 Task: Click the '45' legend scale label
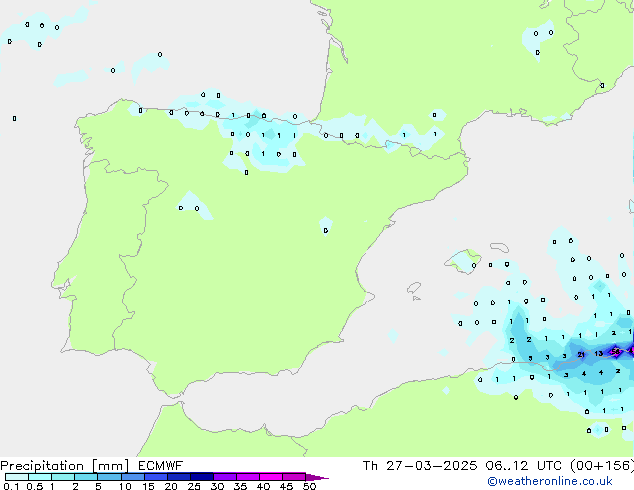click(286, 486)
